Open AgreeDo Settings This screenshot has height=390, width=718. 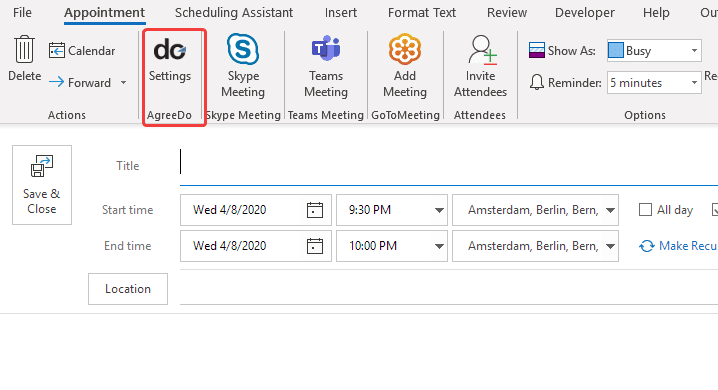point(170,60)
